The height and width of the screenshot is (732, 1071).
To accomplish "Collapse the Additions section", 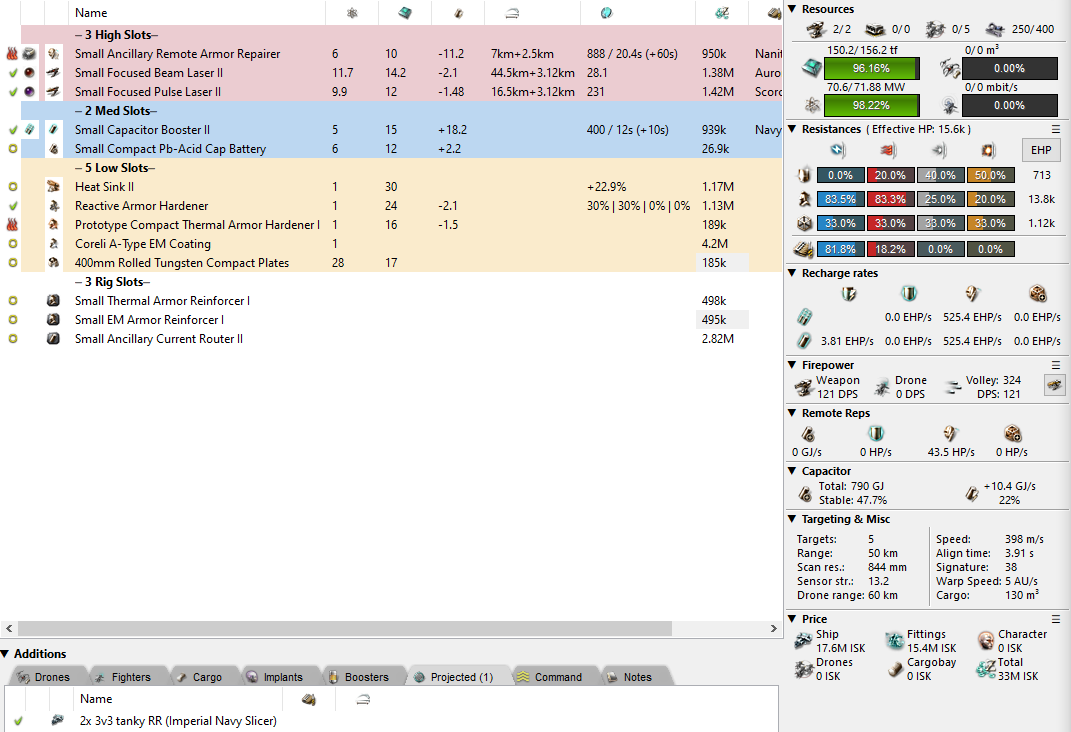I will click(6, 654).
